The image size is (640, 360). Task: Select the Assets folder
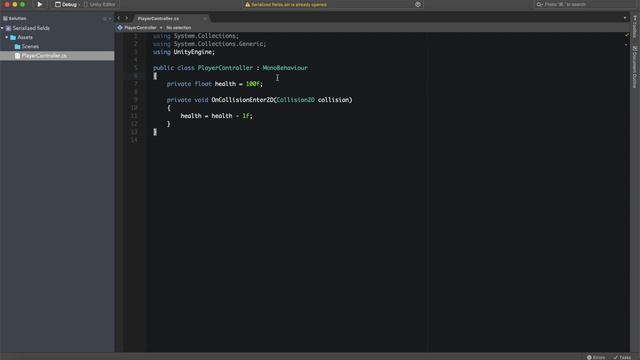pyautogui.click(x=25, y=37)
